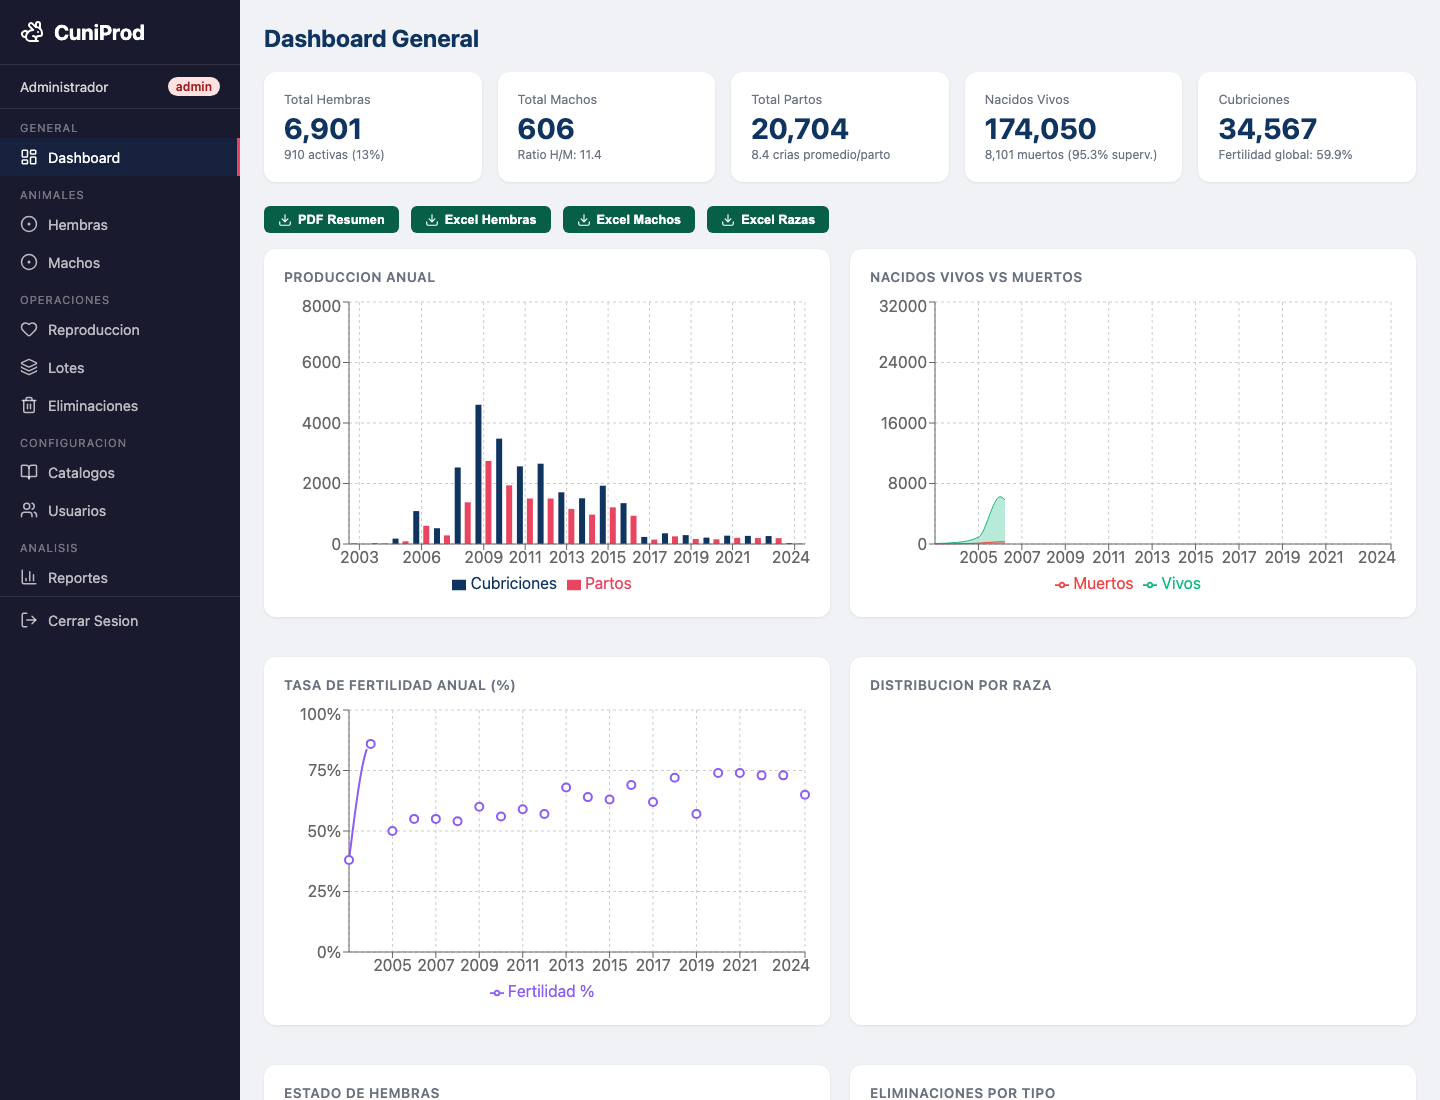This screenshot has height=1100, width=1440.
Task: Click download icon on Excel Razas button
Action: coord(728,220)
